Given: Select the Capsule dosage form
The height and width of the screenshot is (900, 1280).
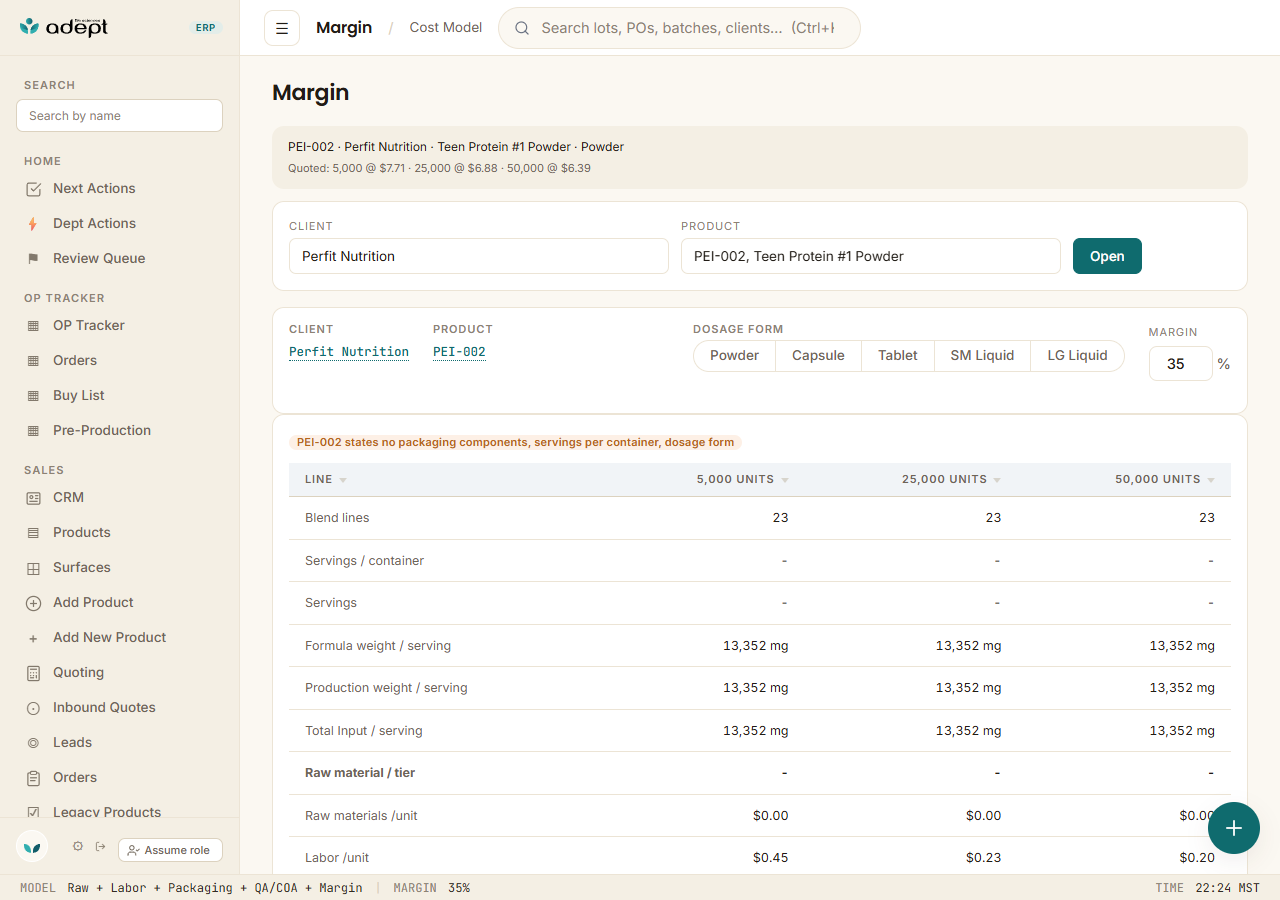Looking at the screenshot, I should pos(818,356).
